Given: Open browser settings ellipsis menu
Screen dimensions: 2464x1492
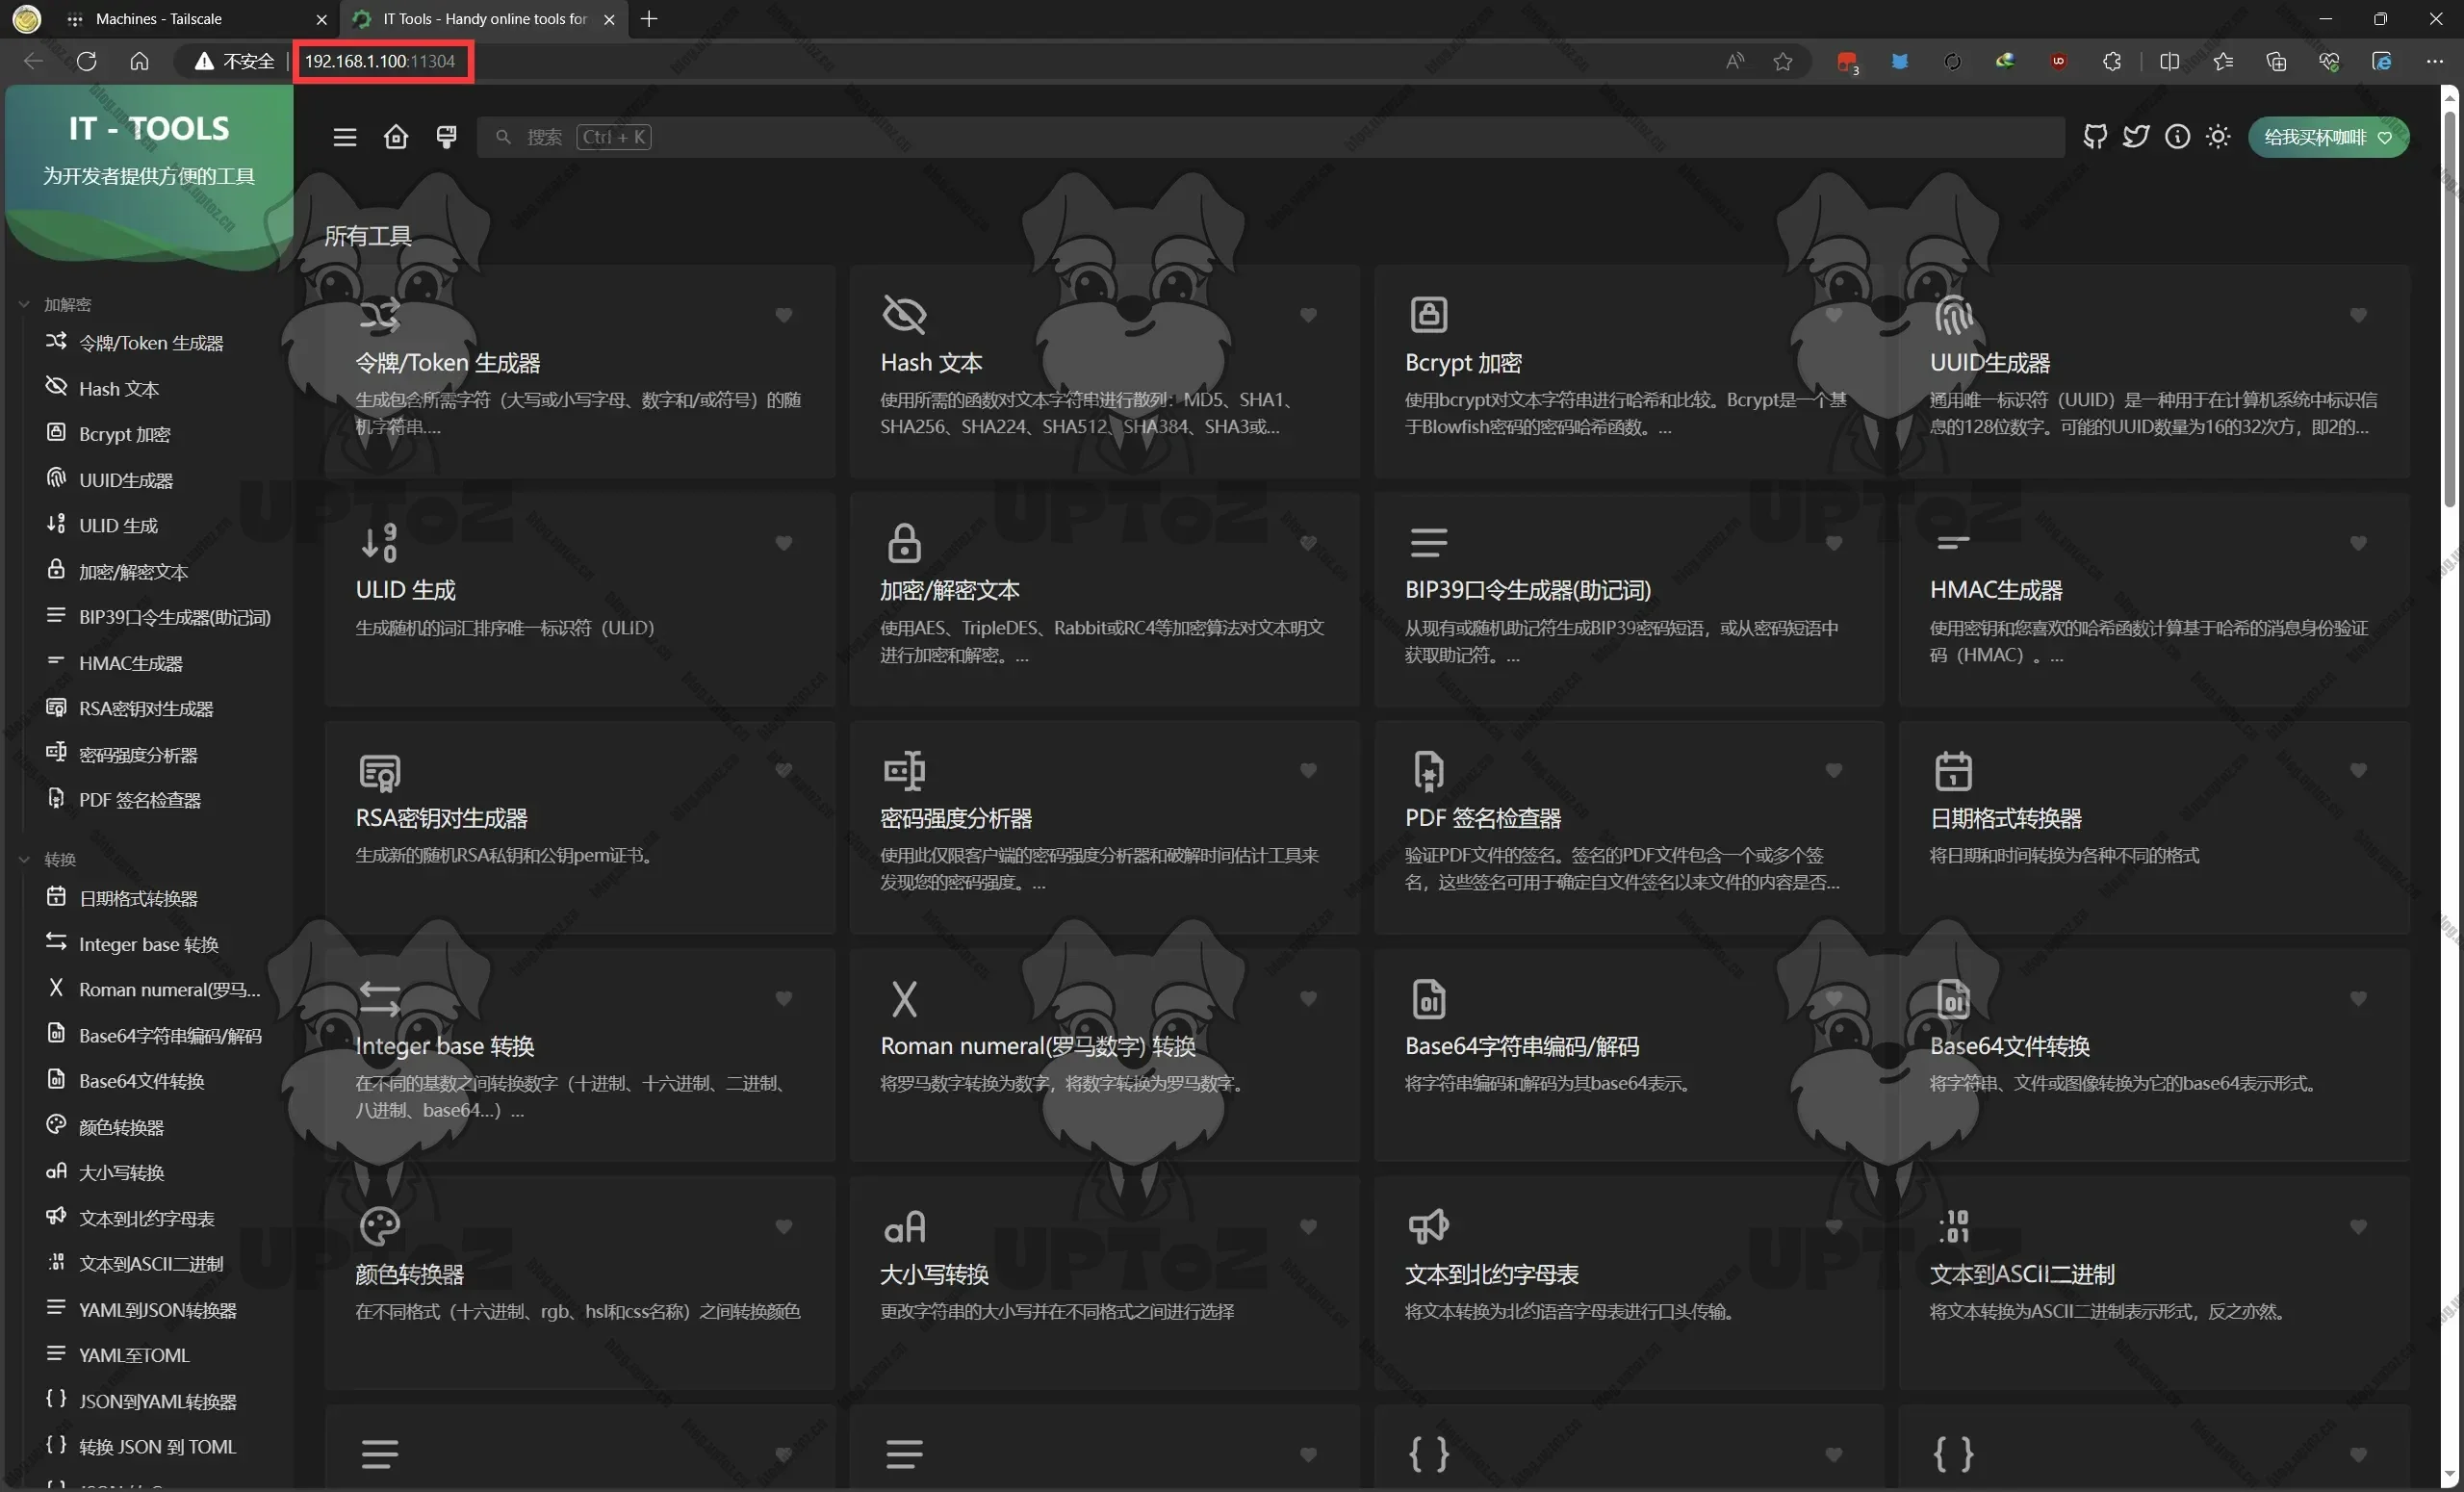Looking at the screenshot, I should [x=2434, y=61].
